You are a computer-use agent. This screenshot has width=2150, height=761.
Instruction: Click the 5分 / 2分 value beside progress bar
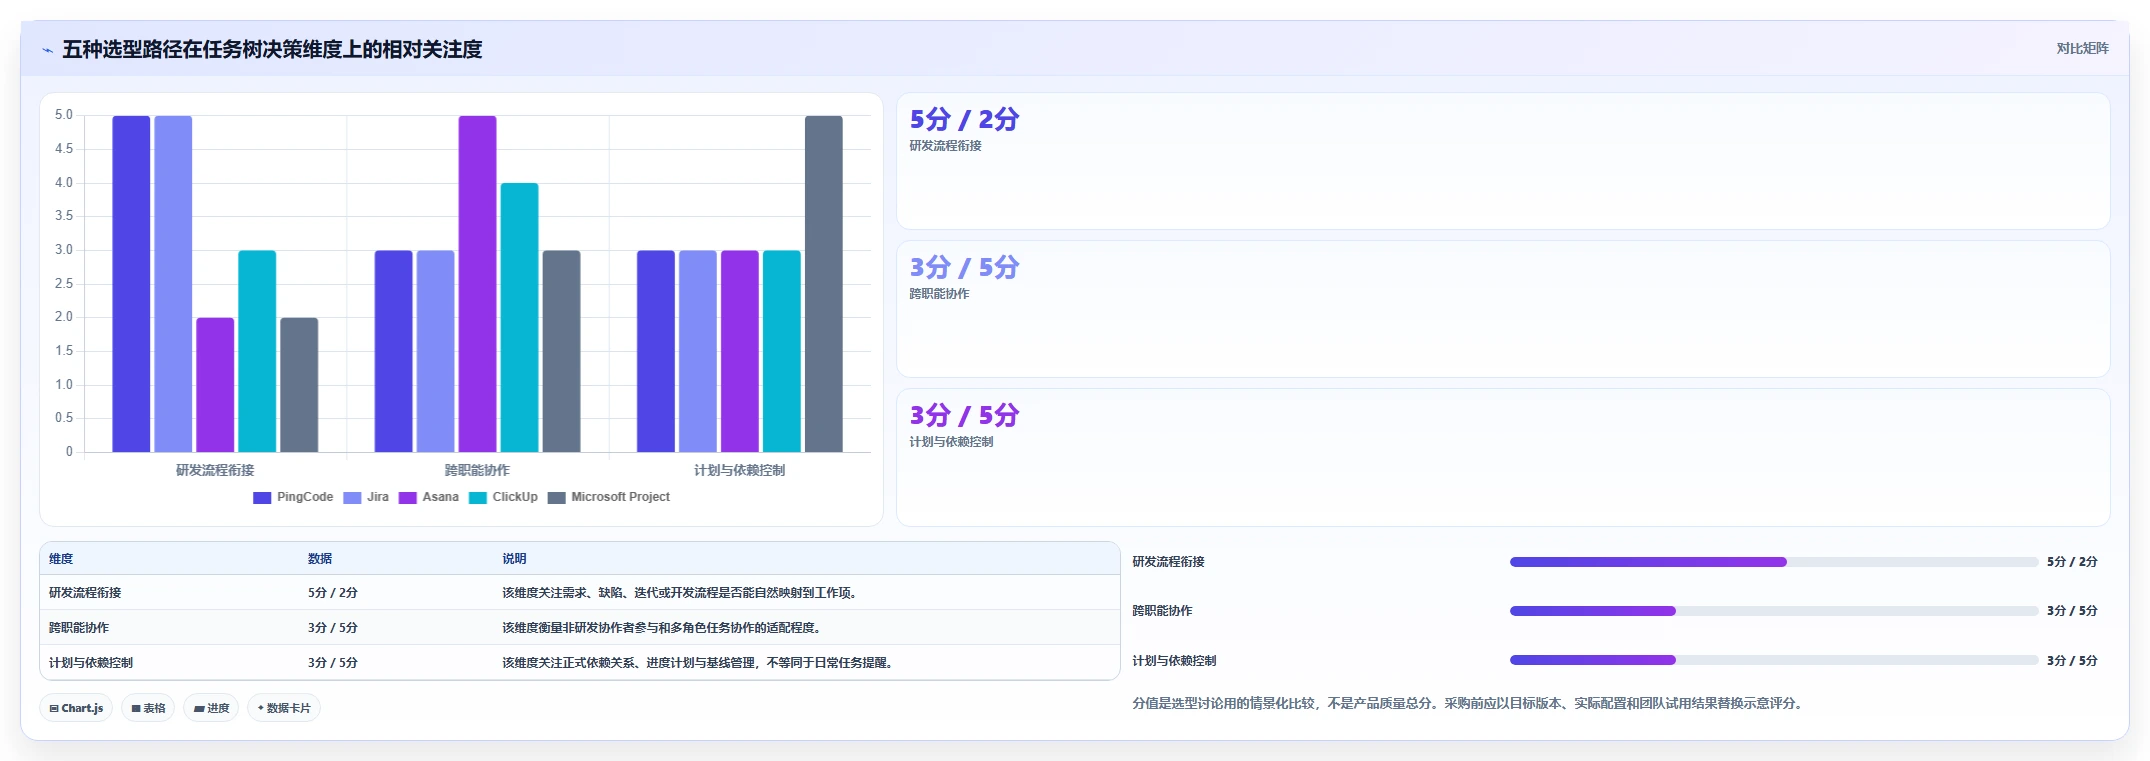(2072, 562)
